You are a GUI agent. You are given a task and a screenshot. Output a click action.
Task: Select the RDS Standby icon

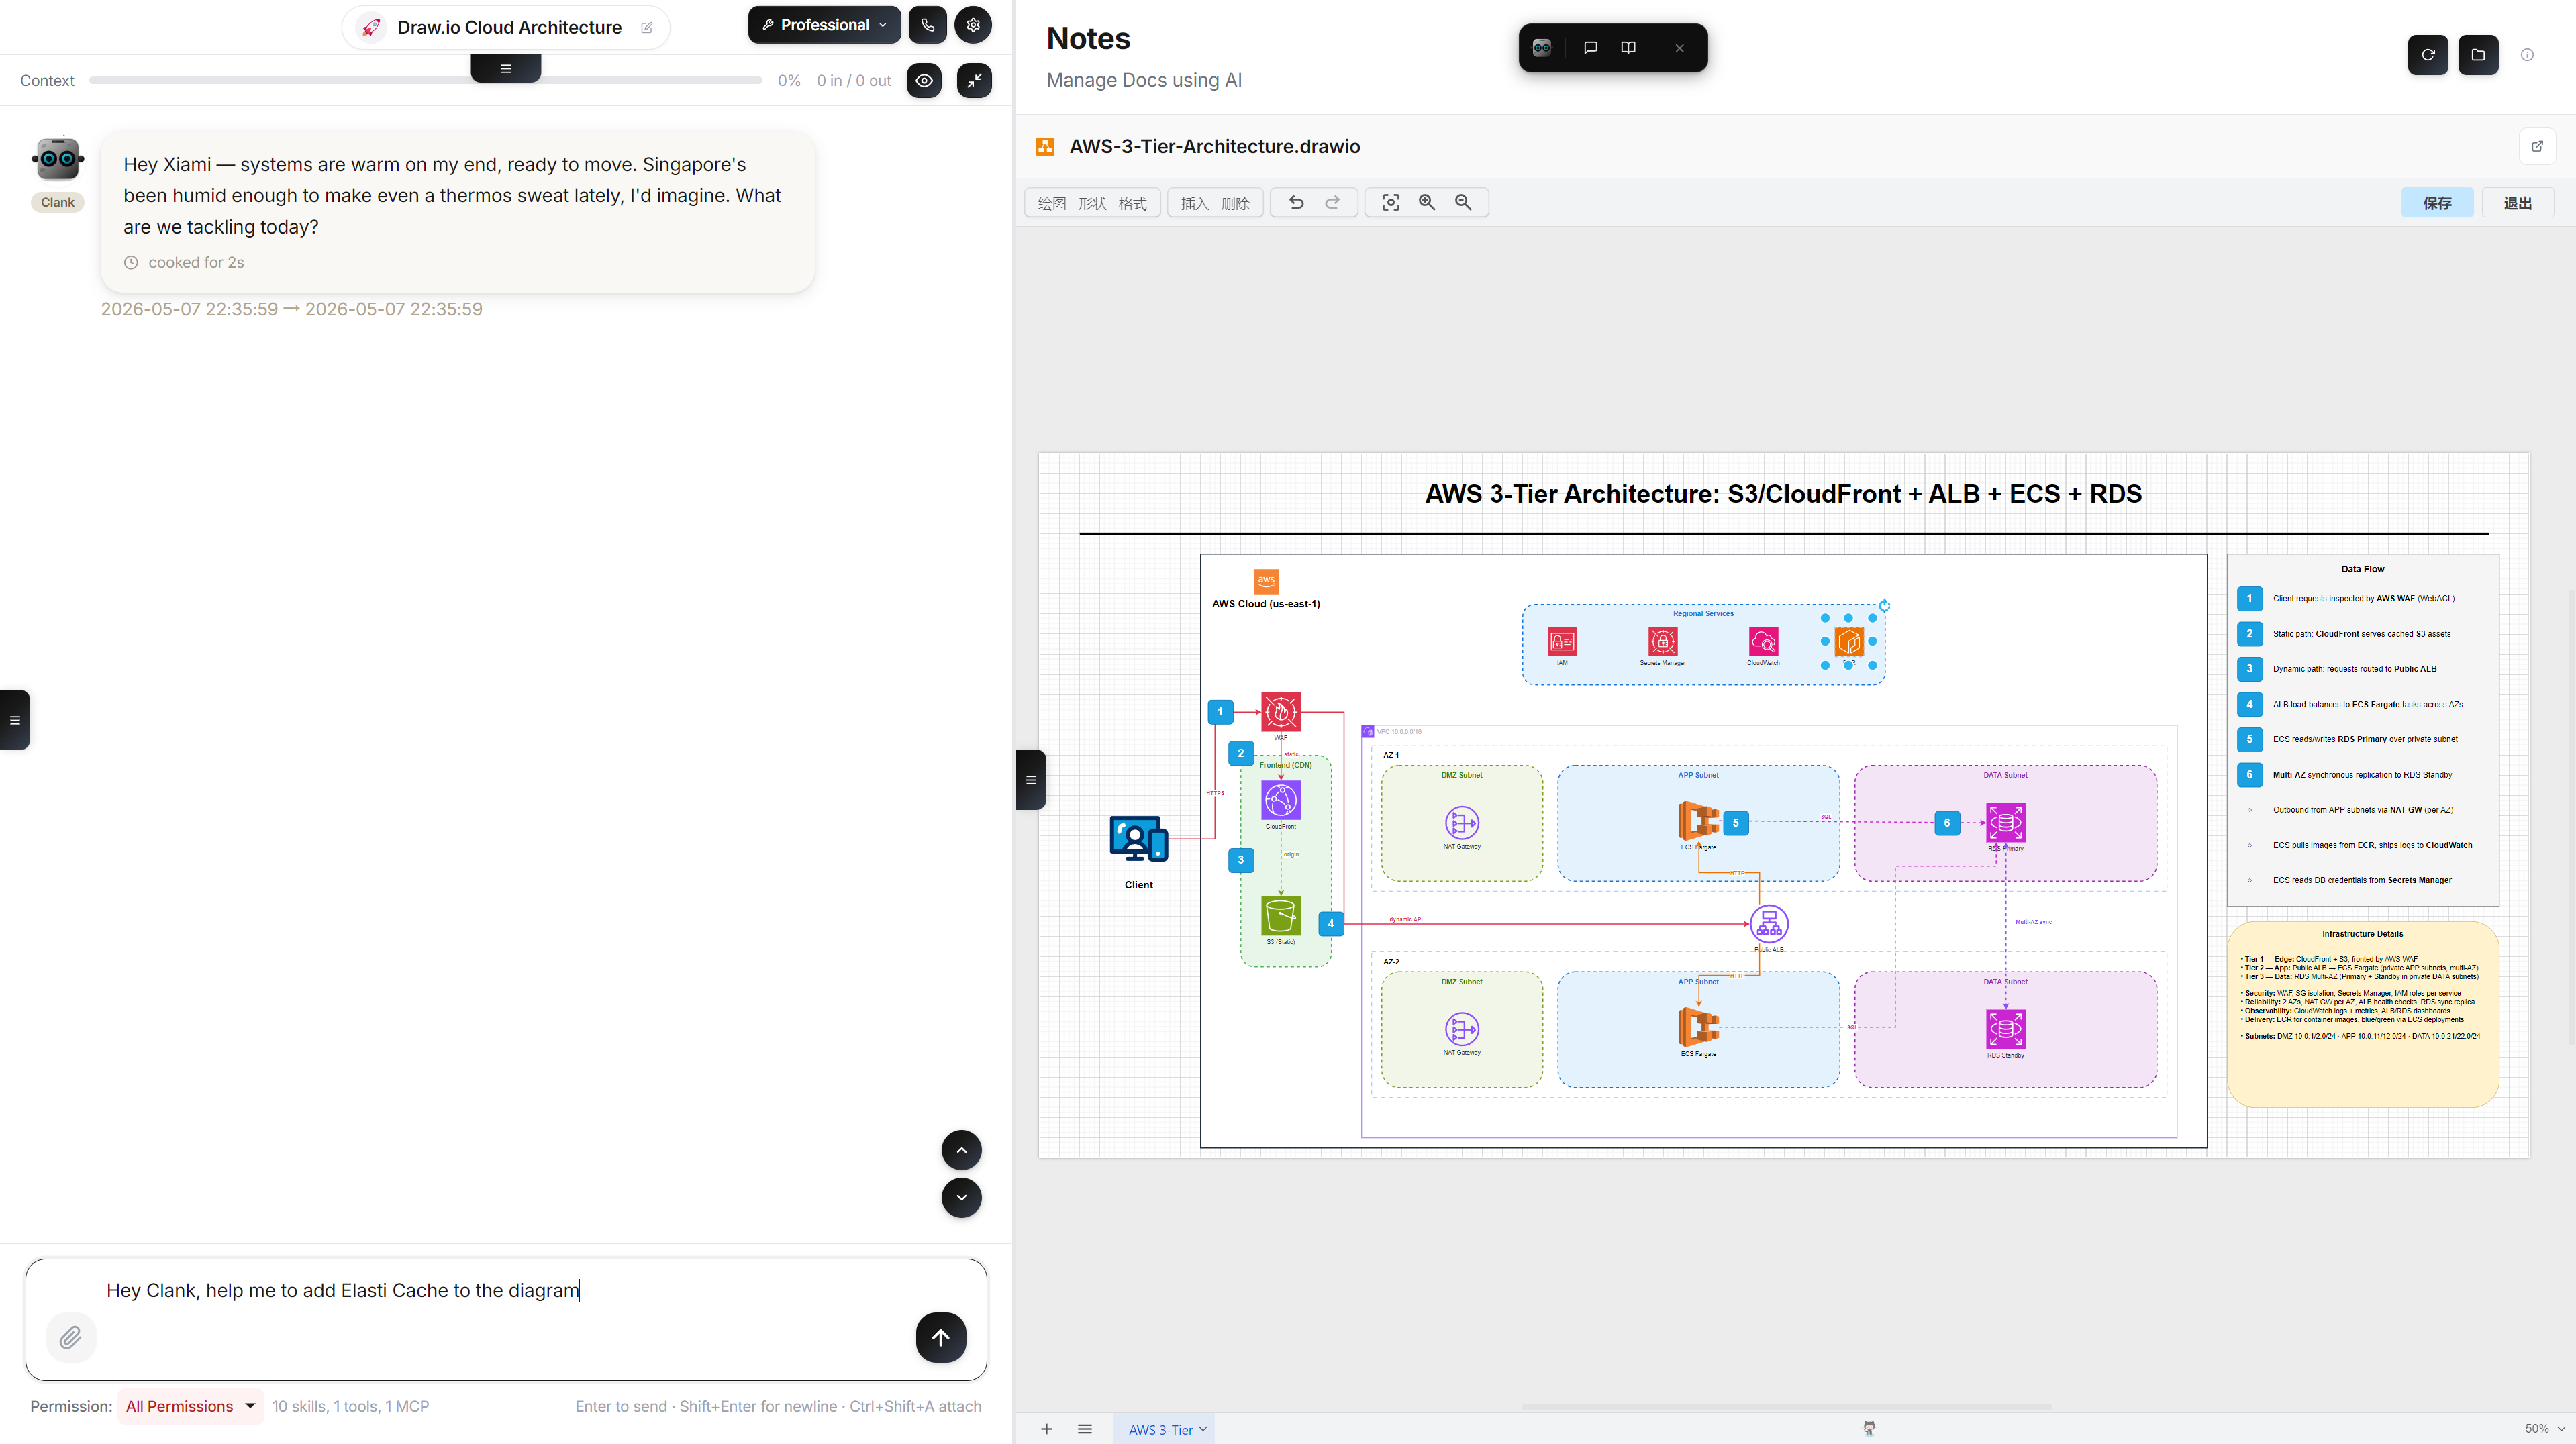2005,1029
